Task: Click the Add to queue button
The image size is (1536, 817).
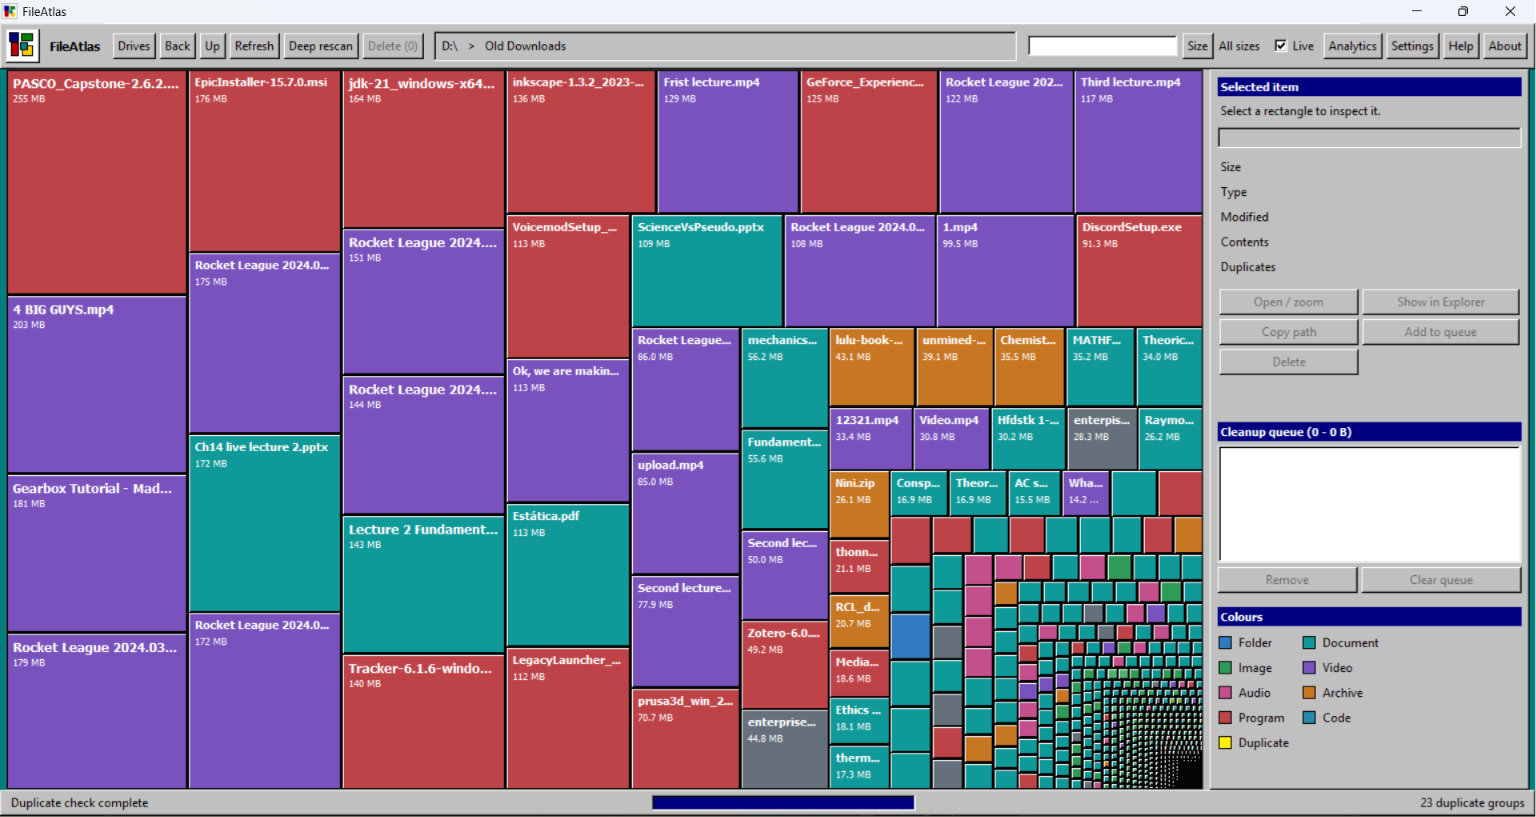Action: 1440,332
